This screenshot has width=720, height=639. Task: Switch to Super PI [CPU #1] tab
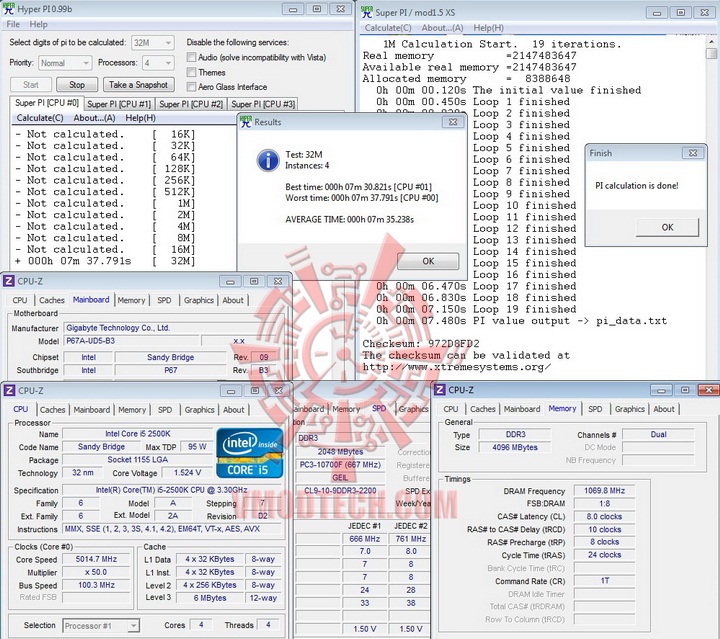click(x=119, y=104)
